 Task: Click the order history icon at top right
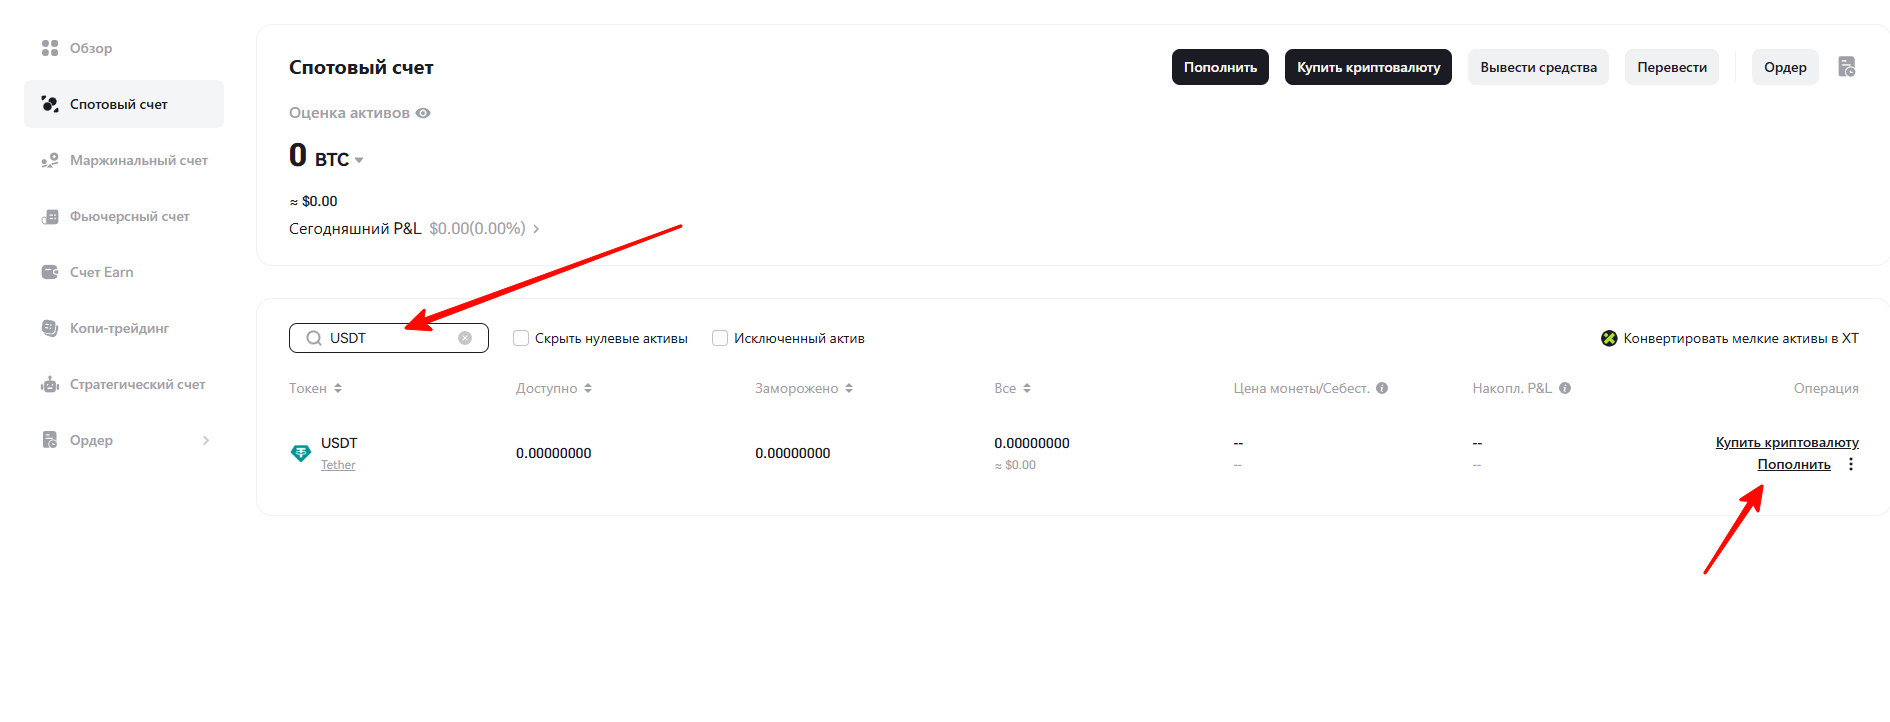click(x=1846, y=67)
